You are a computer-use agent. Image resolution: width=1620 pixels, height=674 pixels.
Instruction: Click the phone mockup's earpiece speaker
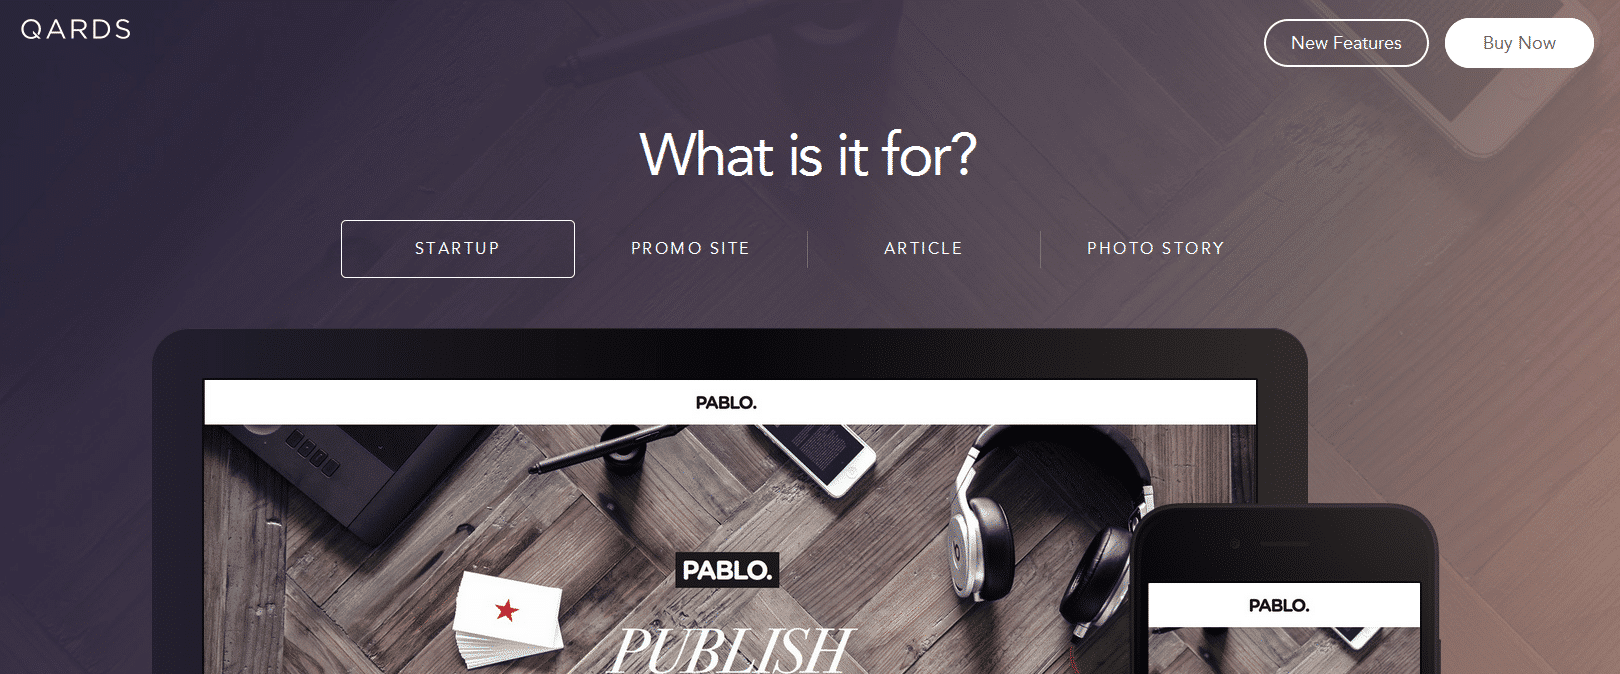tap(1284, 544)
